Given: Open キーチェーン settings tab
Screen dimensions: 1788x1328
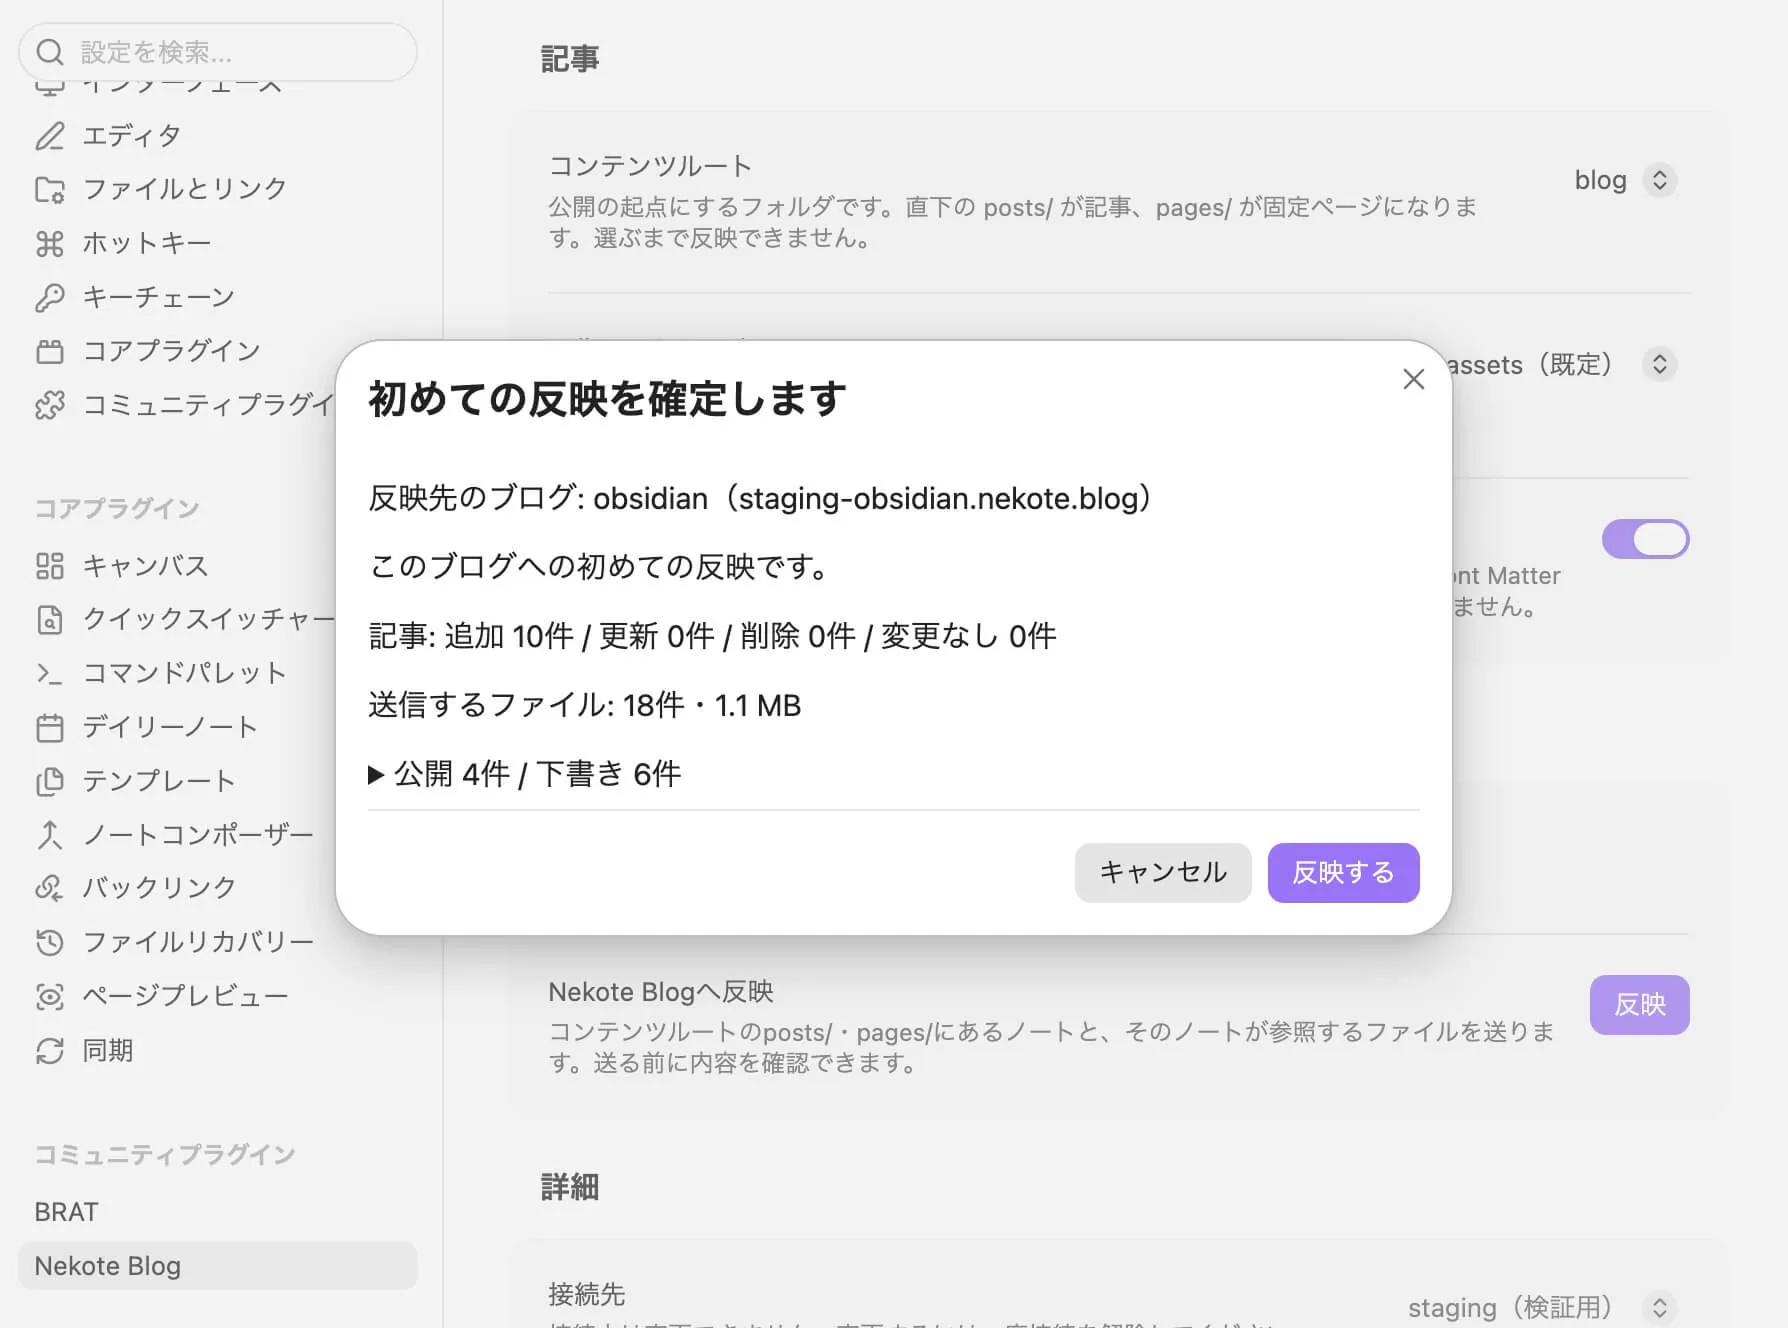Looking at the screenshot, I should click(159, 297).
